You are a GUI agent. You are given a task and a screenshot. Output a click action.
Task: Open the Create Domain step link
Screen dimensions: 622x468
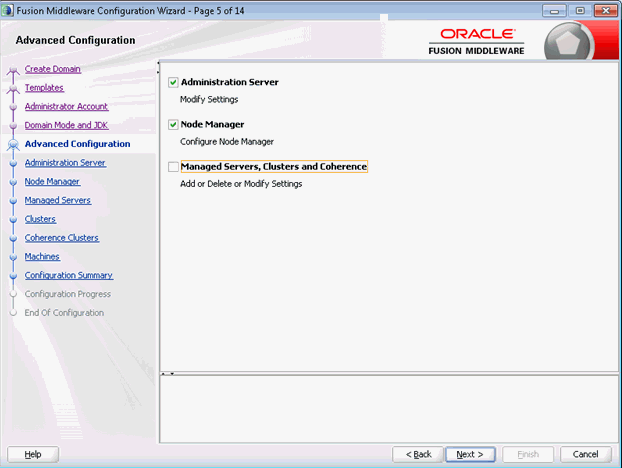[x=53, y=69]
